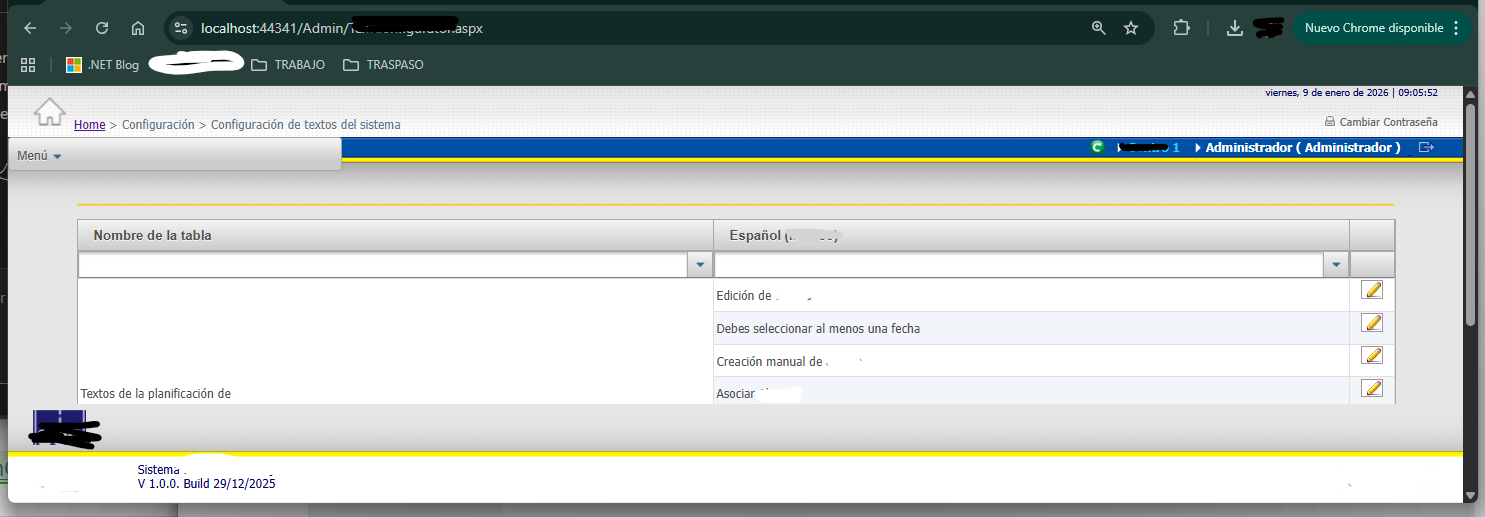The height and width of the screenshot is (517, 1485).
Task: Click the logout icon beside Administrador
Action: 1426,147
